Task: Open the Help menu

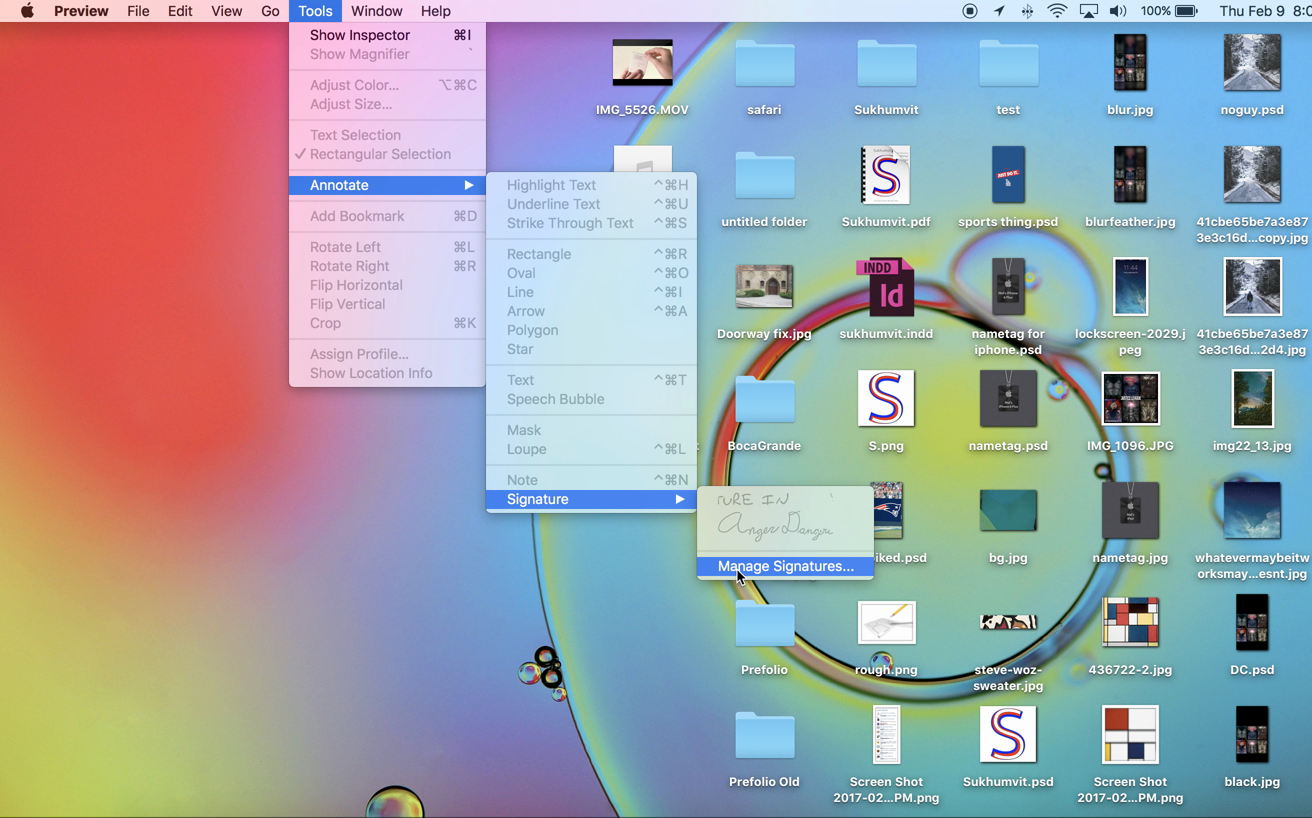Action: point(435,11)
